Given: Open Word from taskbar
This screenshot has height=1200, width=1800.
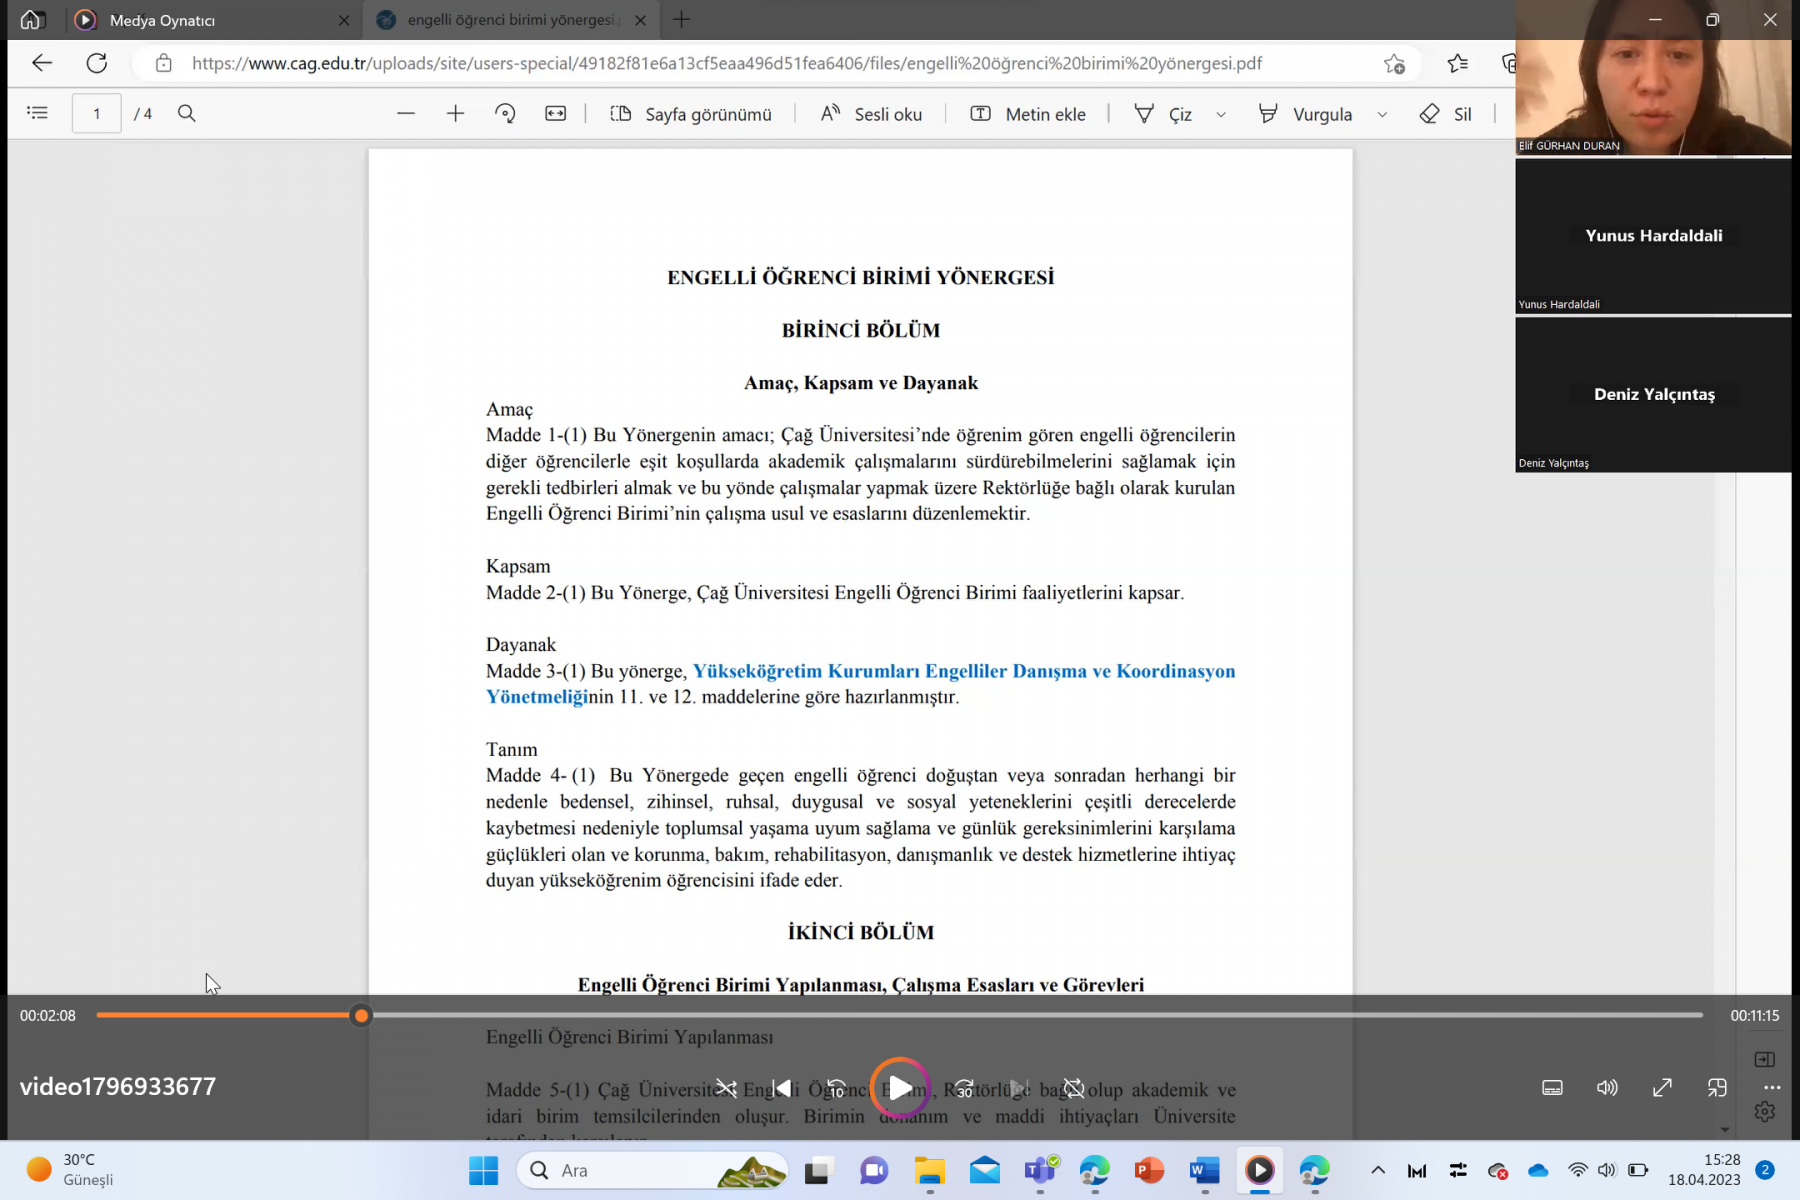Looking at the screenshot, I should click(x=1204, y=1170).
